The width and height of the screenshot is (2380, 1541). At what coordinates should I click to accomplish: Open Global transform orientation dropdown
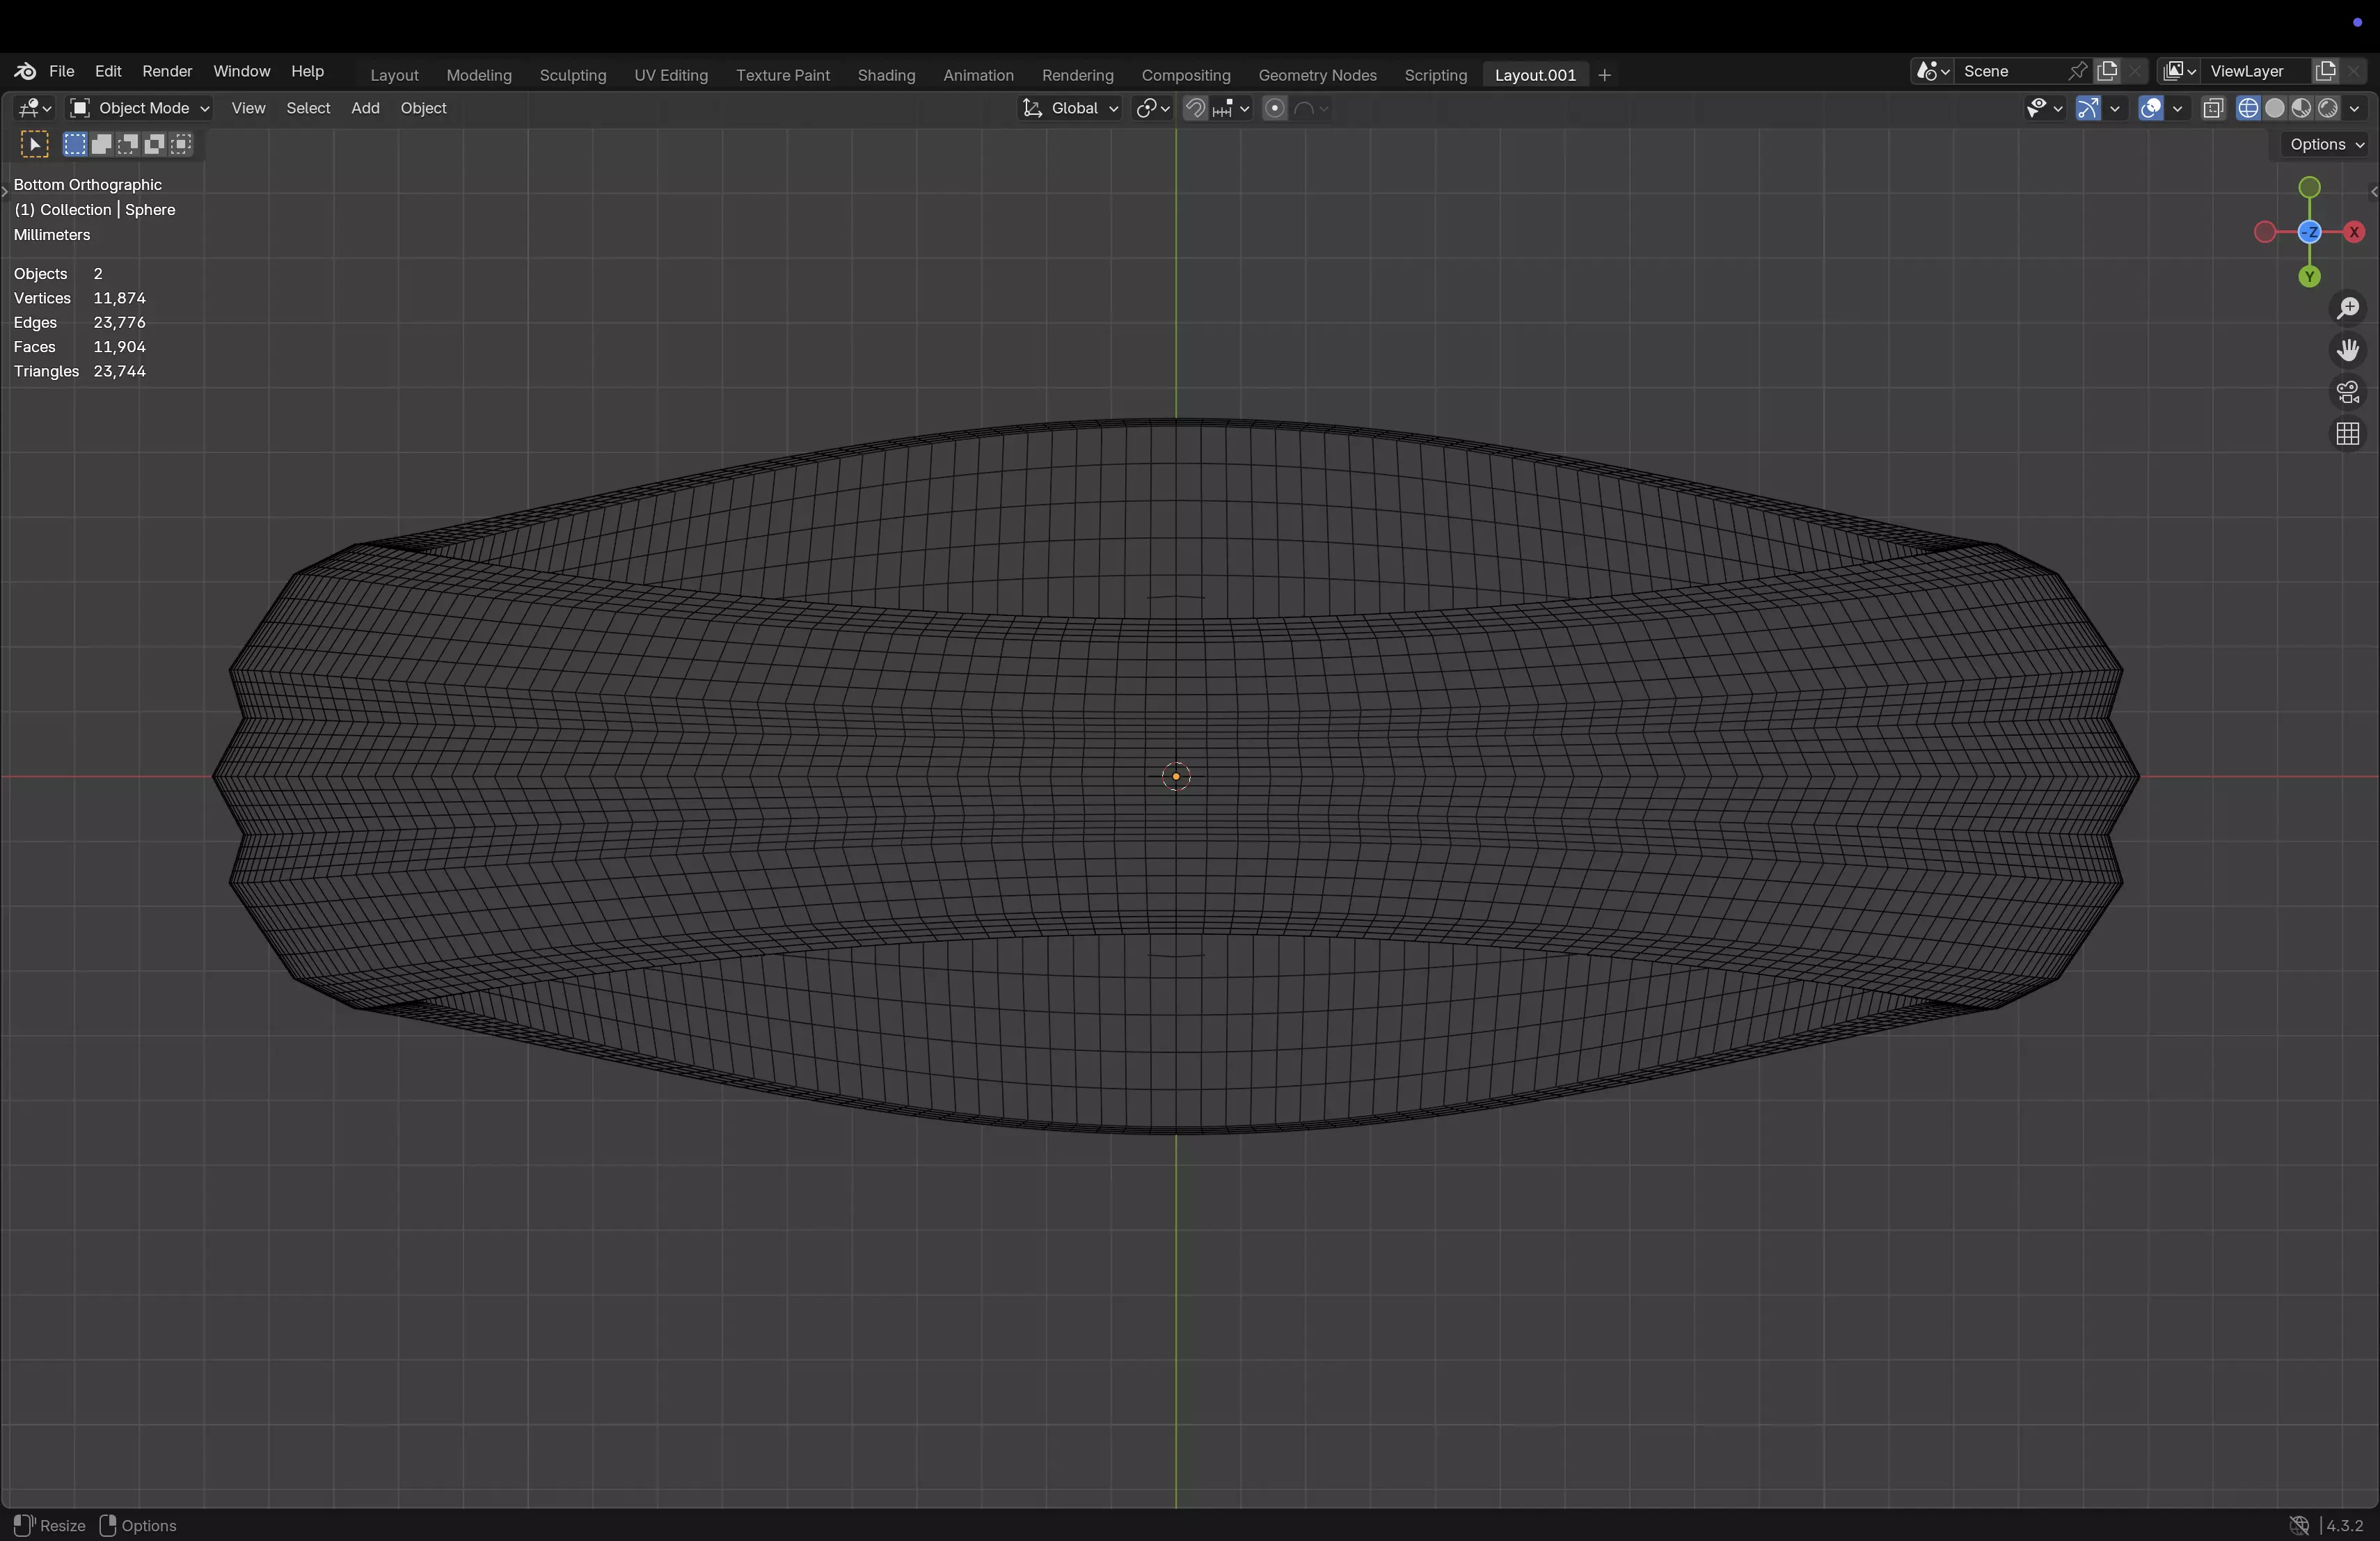[1070, 108]
